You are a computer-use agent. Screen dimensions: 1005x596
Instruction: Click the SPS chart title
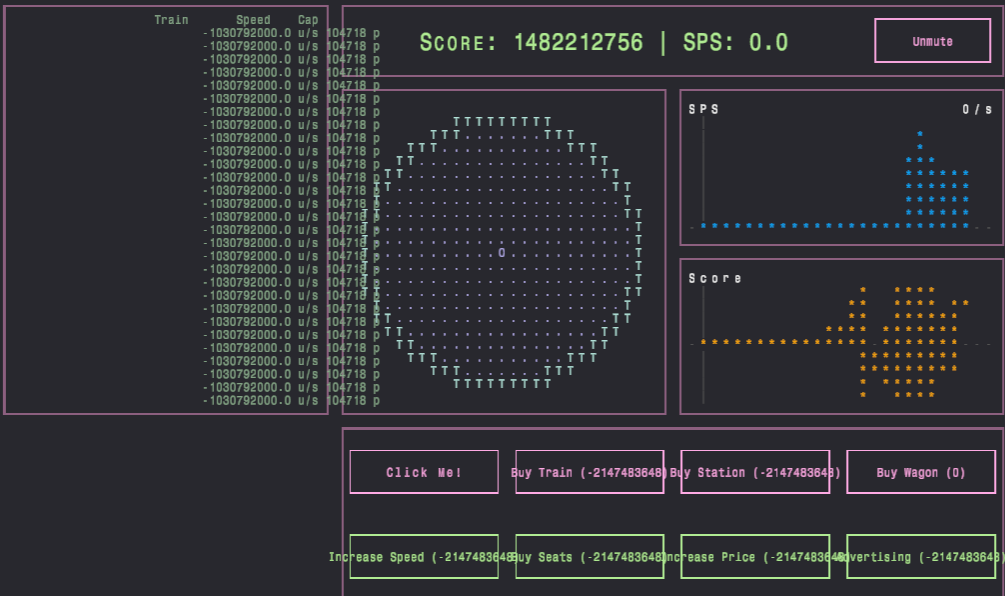pos(703,109)
